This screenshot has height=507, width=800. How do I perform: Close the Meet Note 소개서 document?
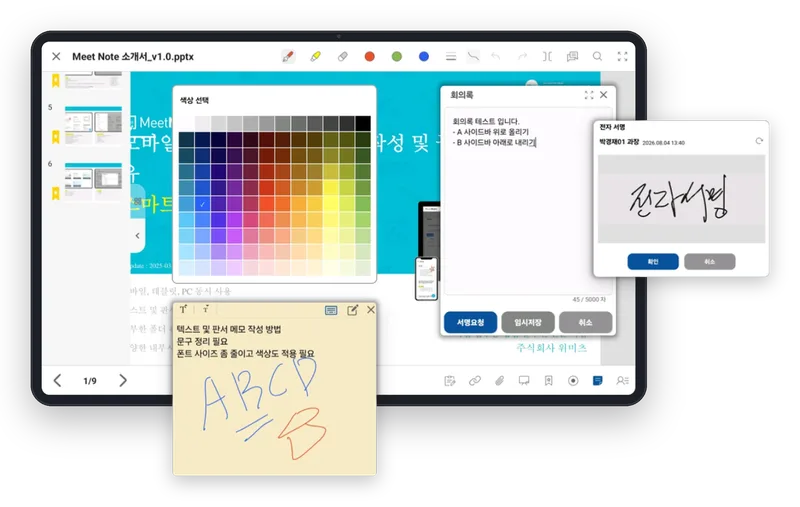[56, 56]
